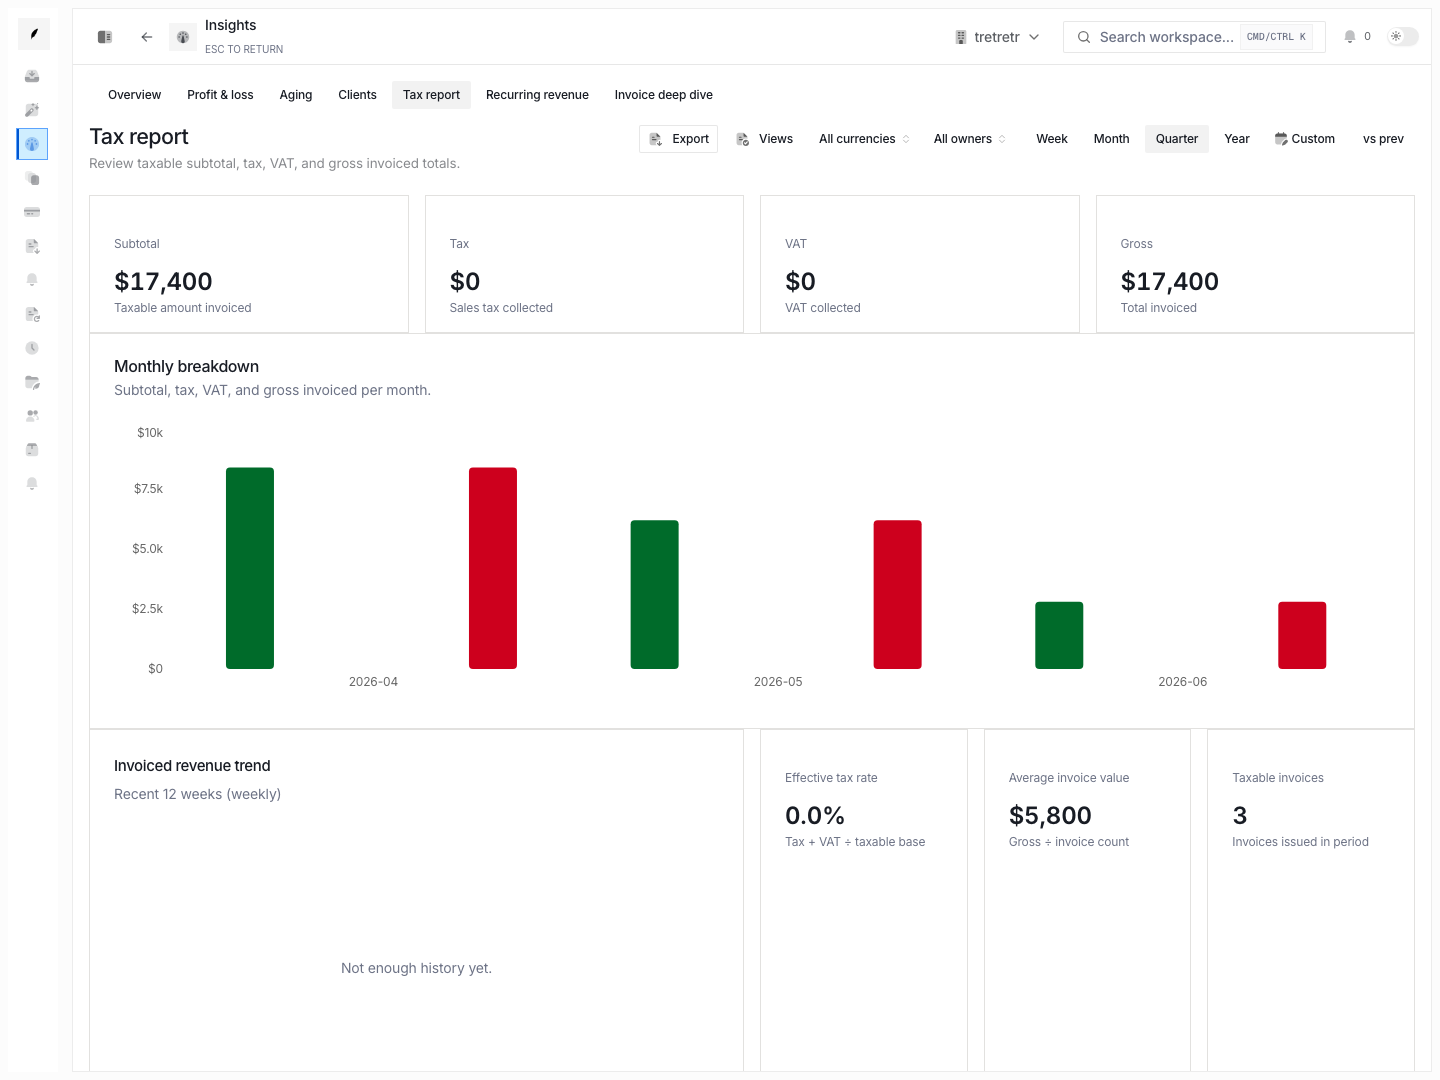Click the first green bar for 2026-04
The image size is (1440, 1080).
(x=250, y=568)
